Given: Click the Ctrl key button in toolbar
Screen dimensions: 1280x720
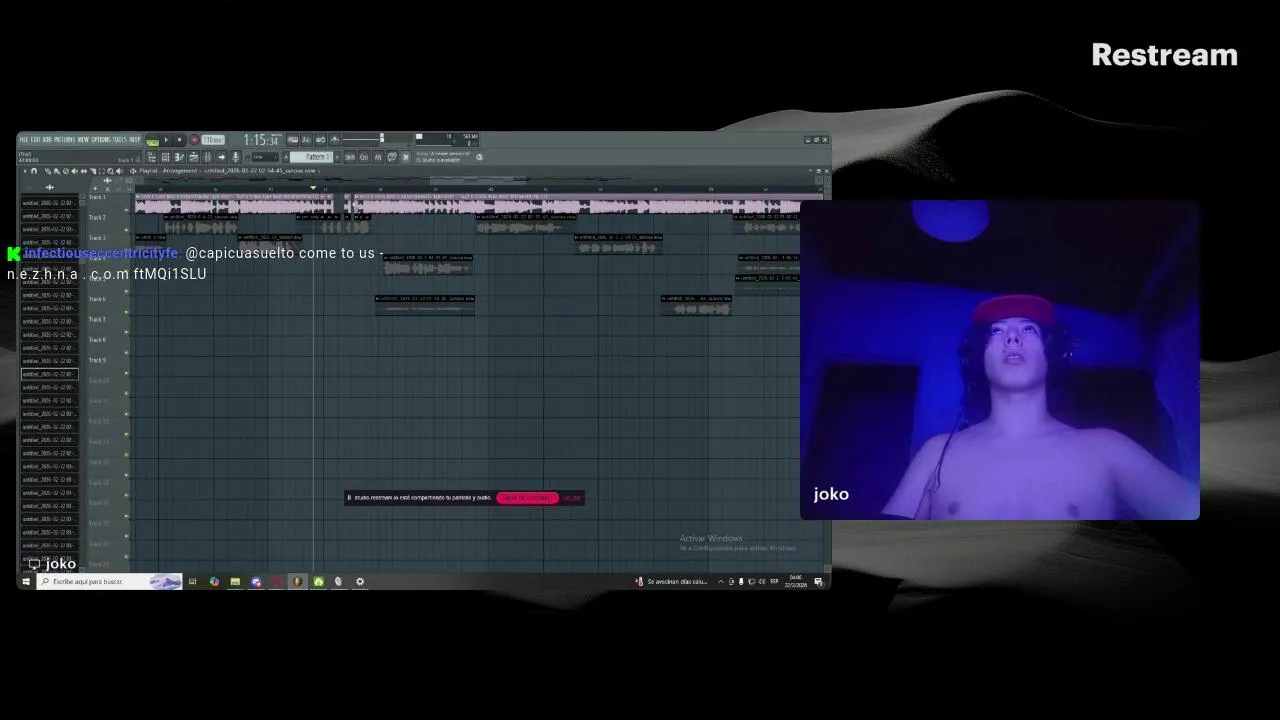Looking at the screenshot, I should click(364, 157).
